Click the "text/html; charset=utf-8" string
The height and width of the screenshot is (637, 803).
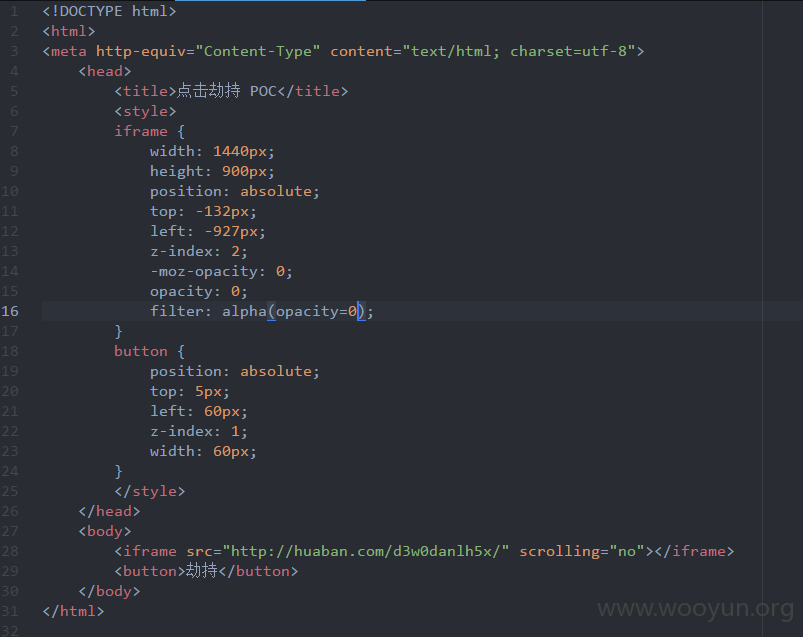click(x=519, y=51)
